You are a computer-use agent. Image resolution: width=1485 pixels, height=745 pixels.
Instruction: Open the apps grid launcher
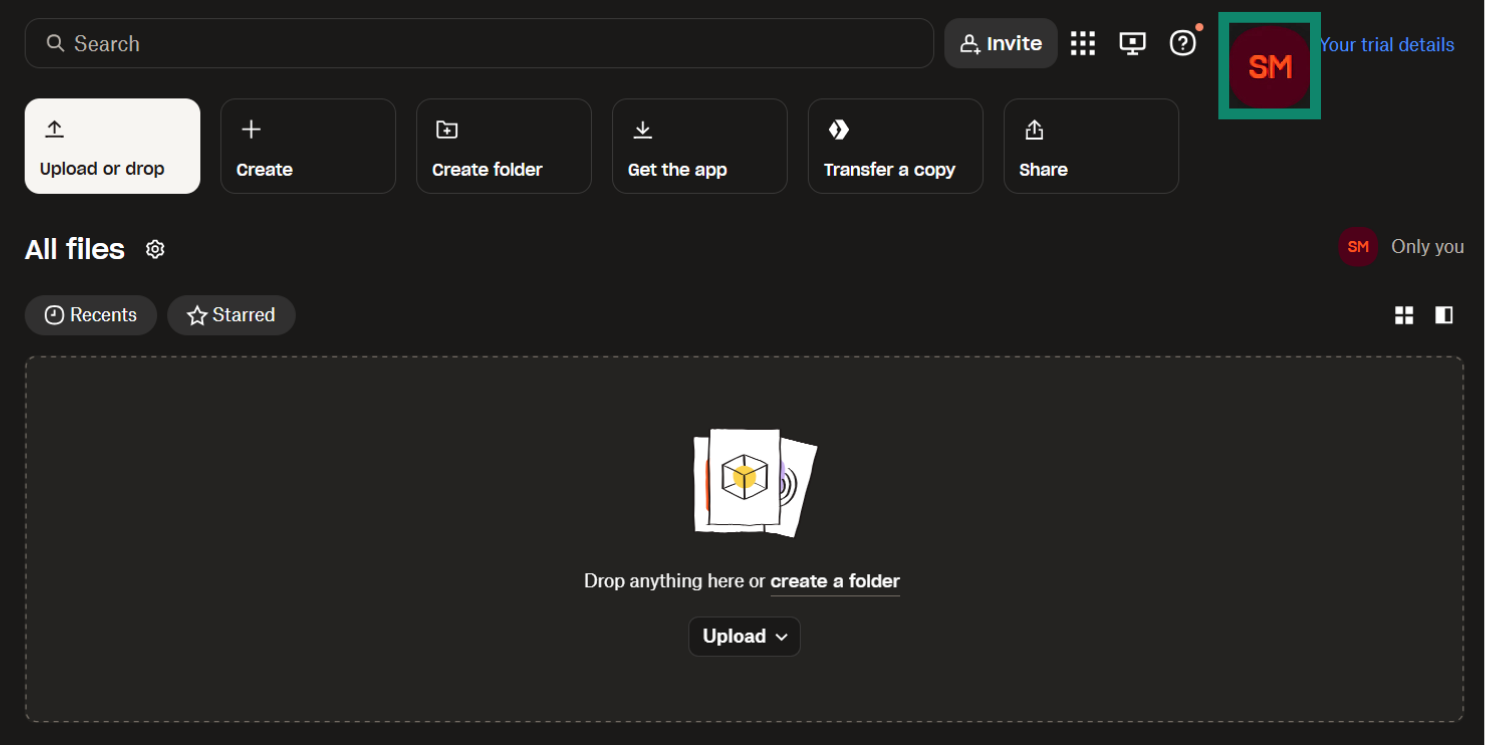(1083, 43)
